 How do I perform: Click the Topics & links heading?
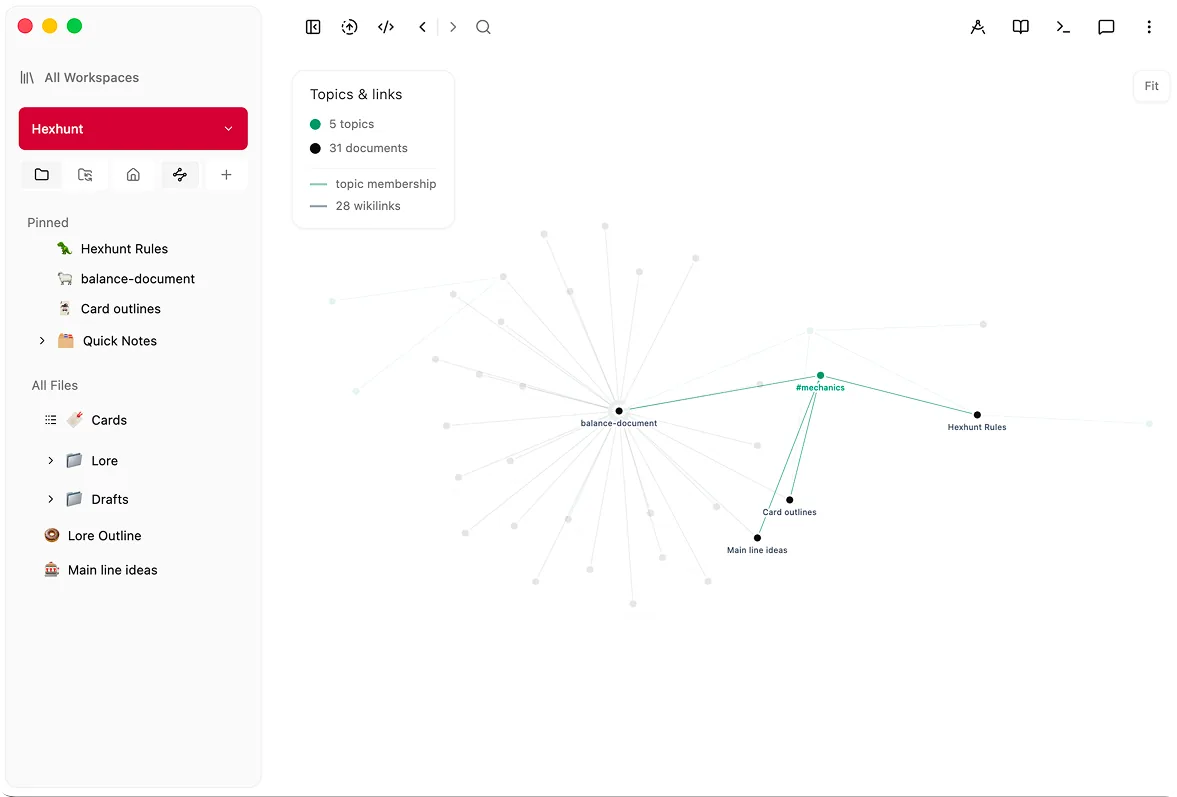tap(356, 94)
